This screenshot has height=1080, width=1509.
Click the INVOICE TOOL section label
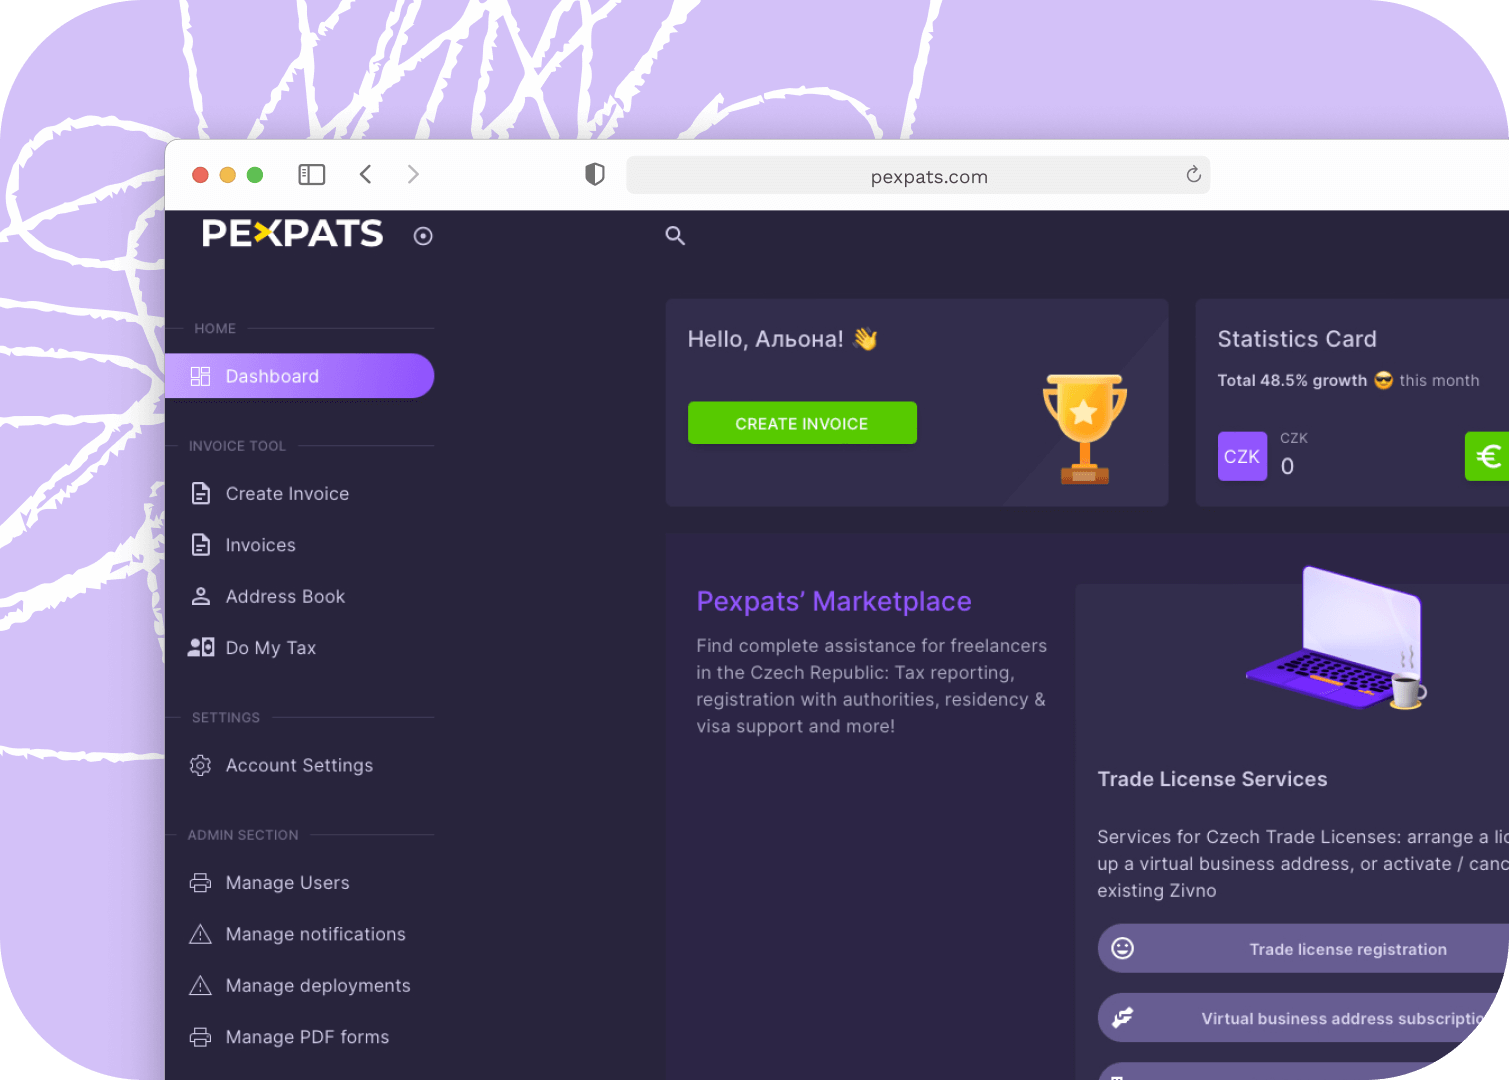[237, 446]
